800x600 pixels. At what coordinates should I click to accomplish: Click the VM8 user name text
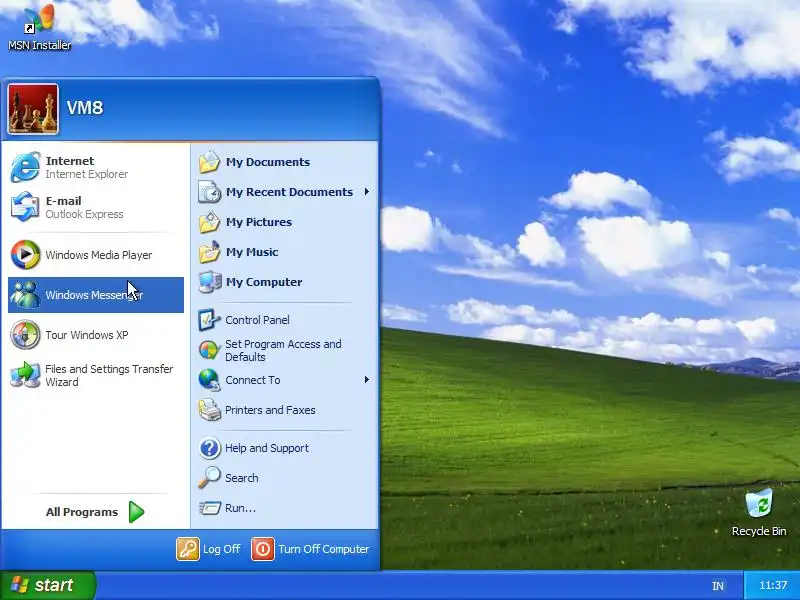pyautogui.click(x=85, y=108)
